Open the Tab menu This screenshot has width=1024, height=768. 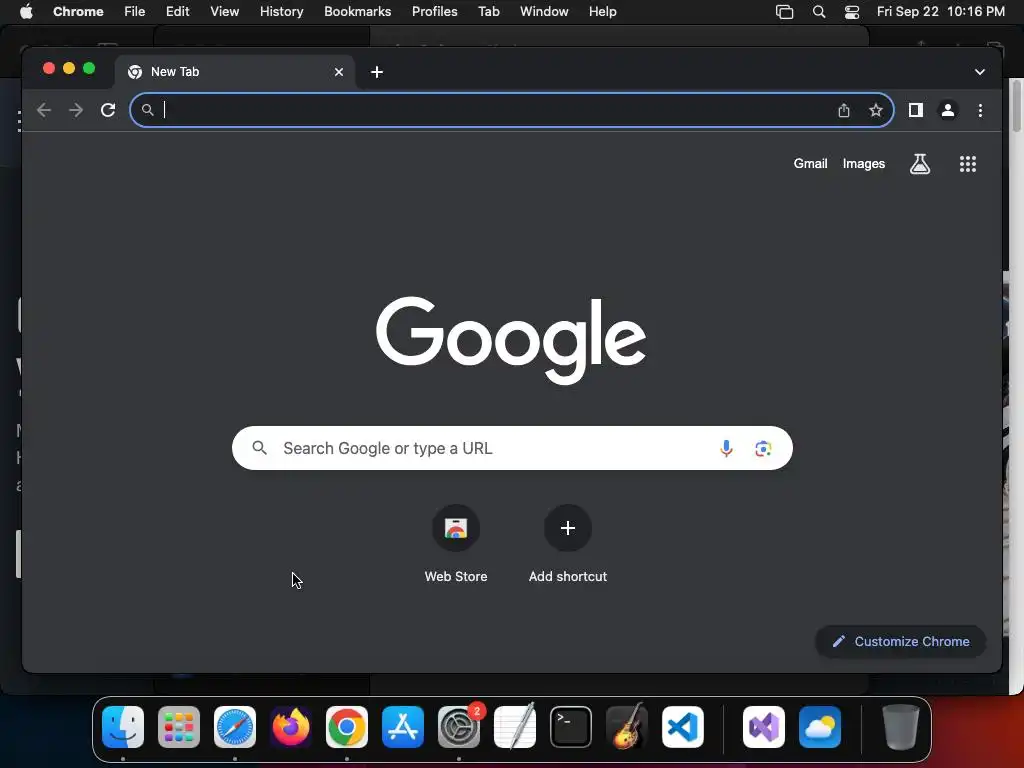(x=488, y=12)
